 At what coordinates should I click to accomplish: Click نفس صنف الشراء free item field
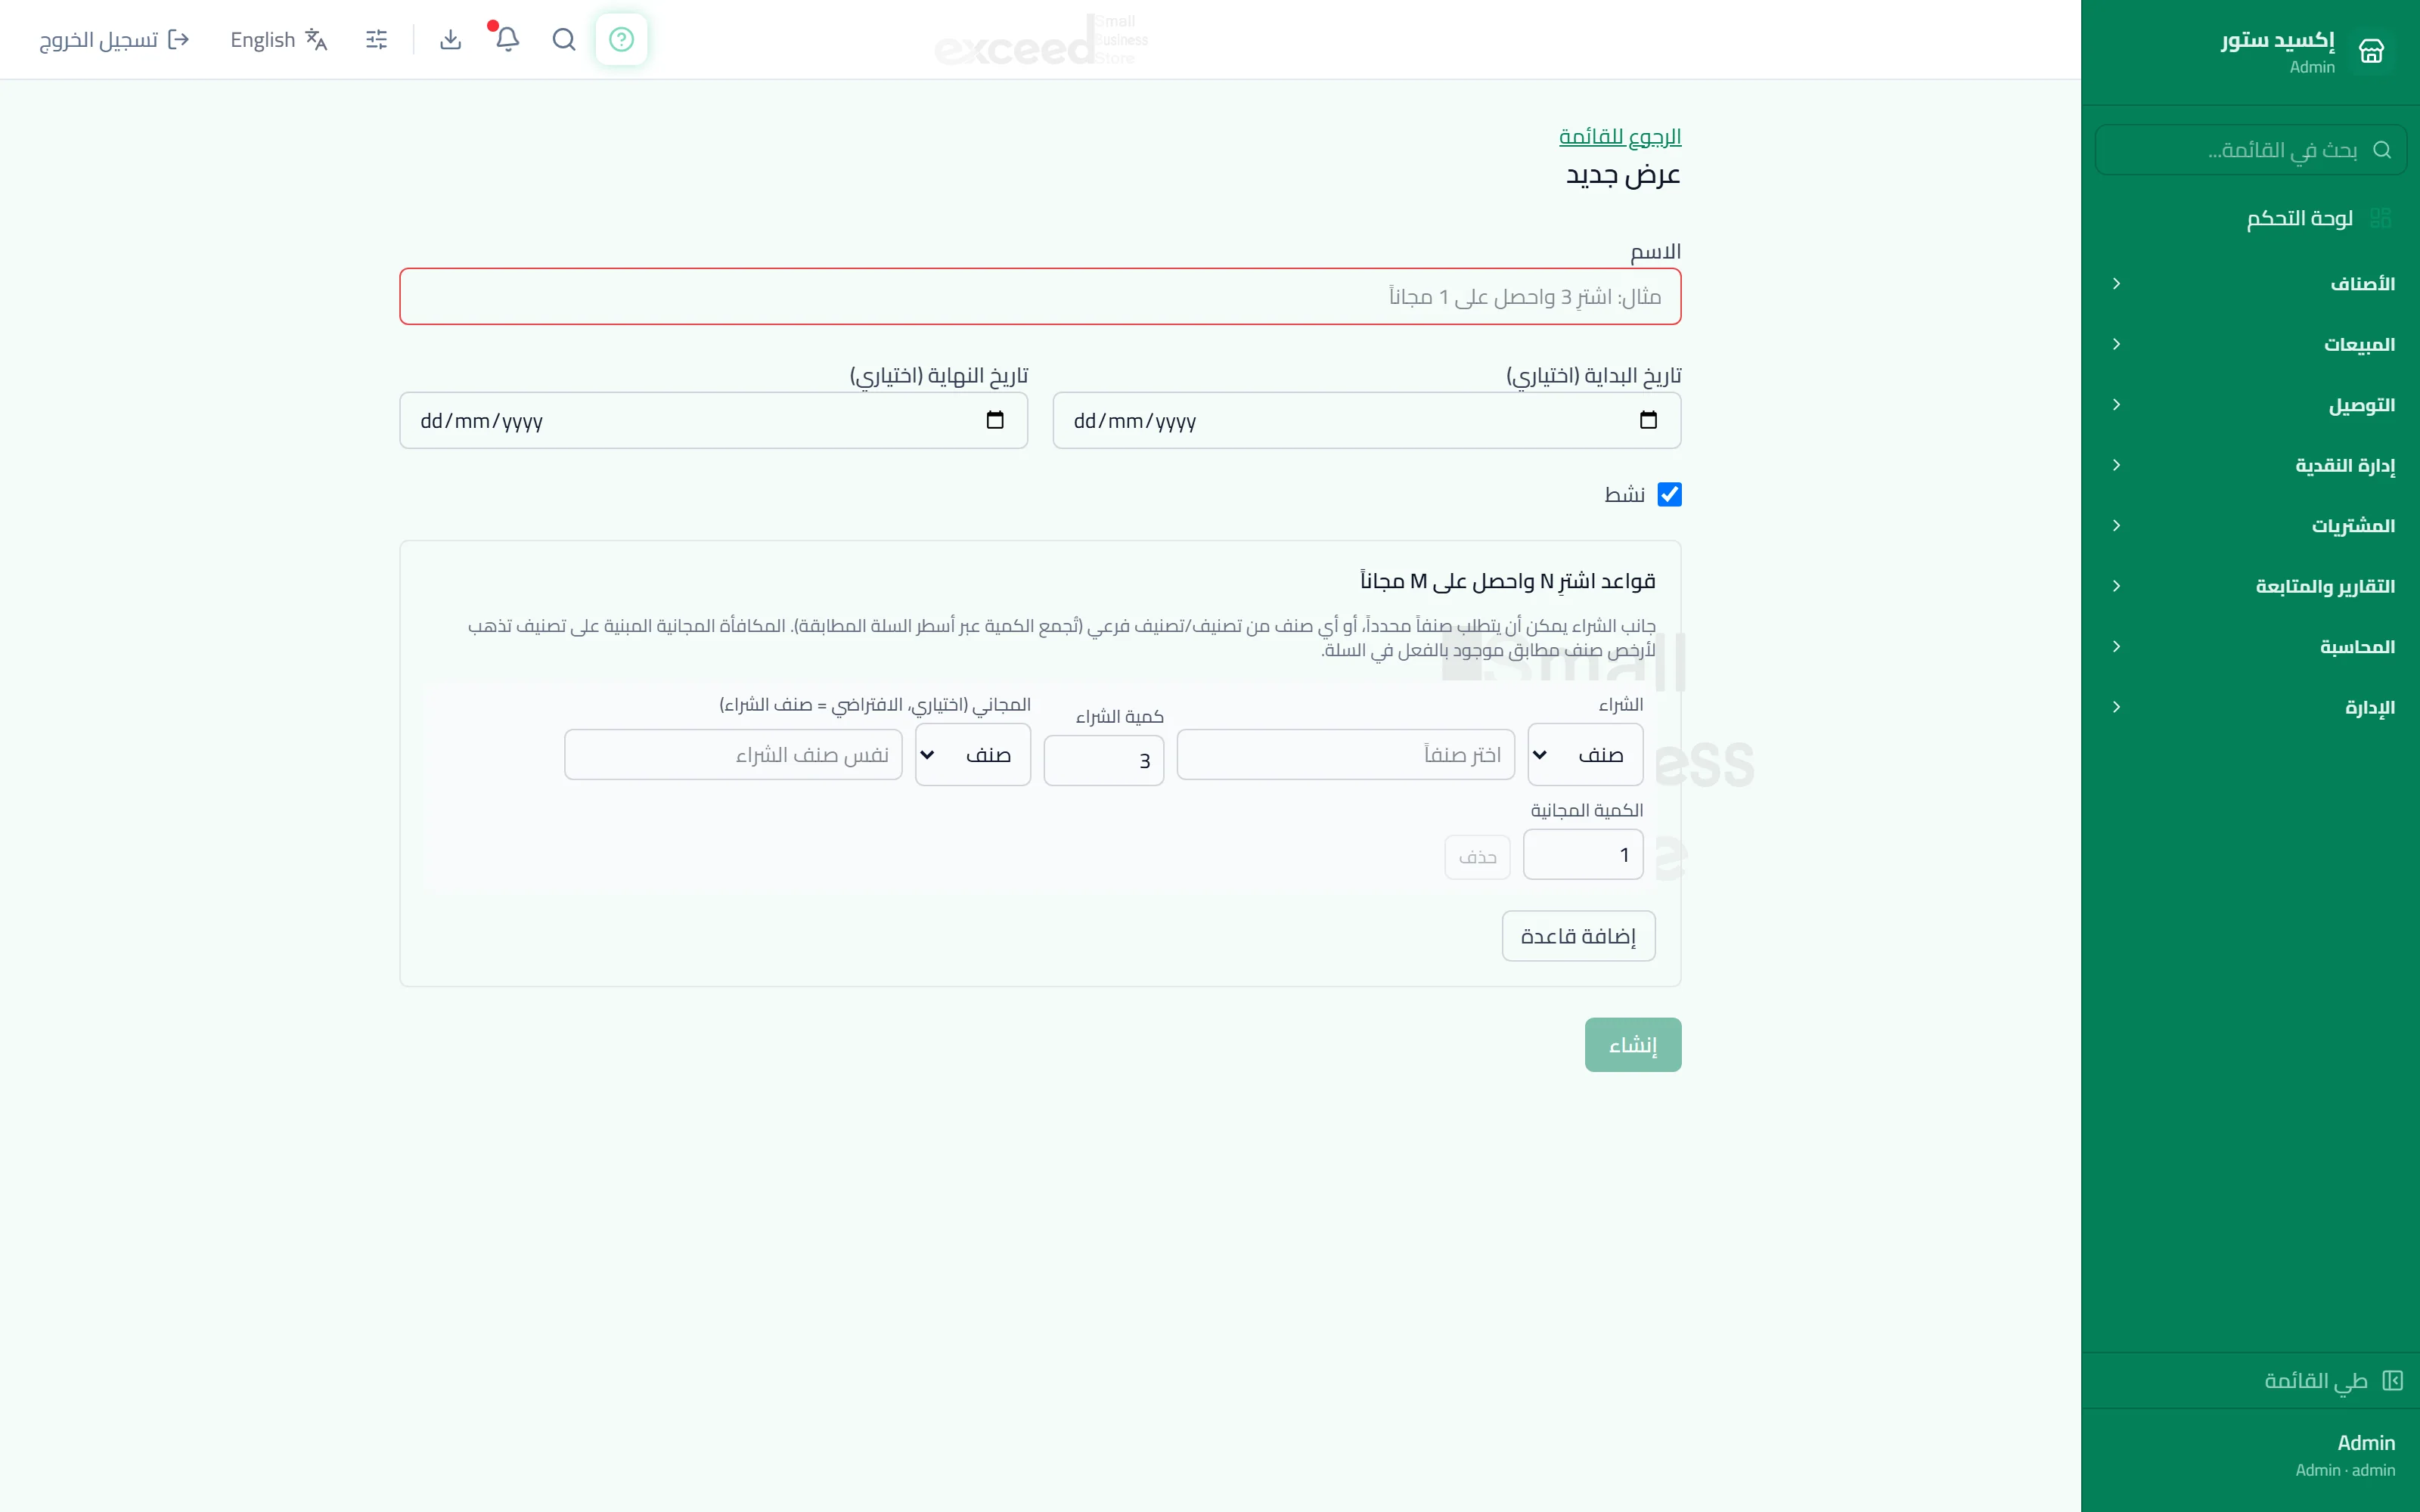click(733, 755)
